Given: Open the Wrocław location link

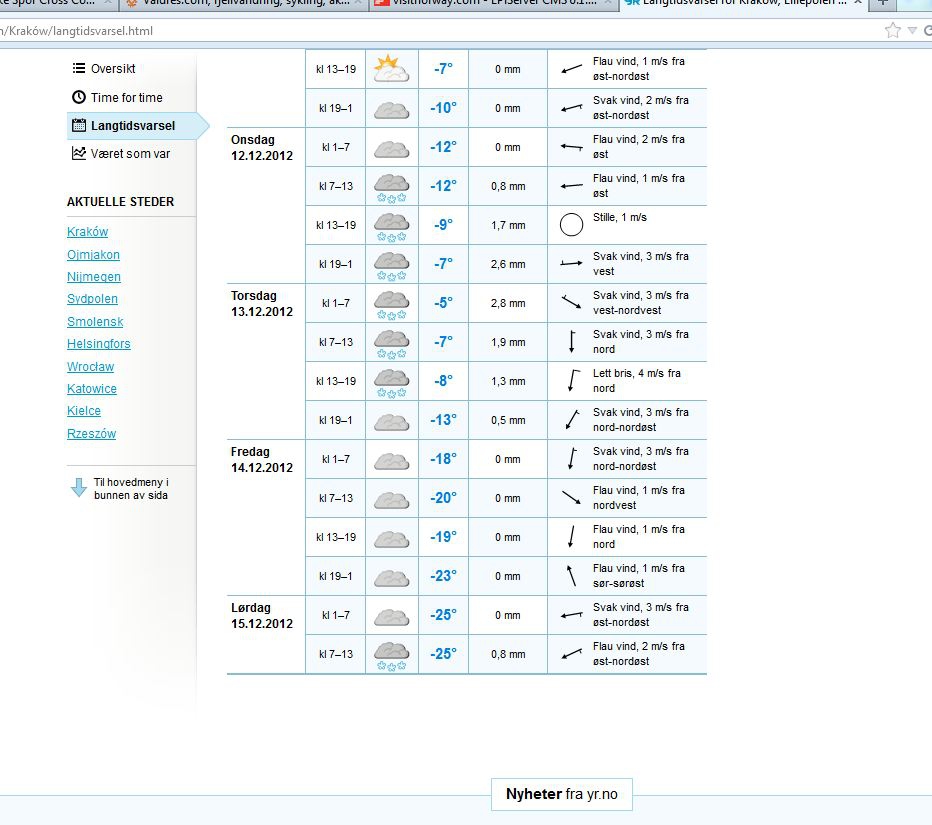Looking at the screenshot, I should click(x=90, y=367).
